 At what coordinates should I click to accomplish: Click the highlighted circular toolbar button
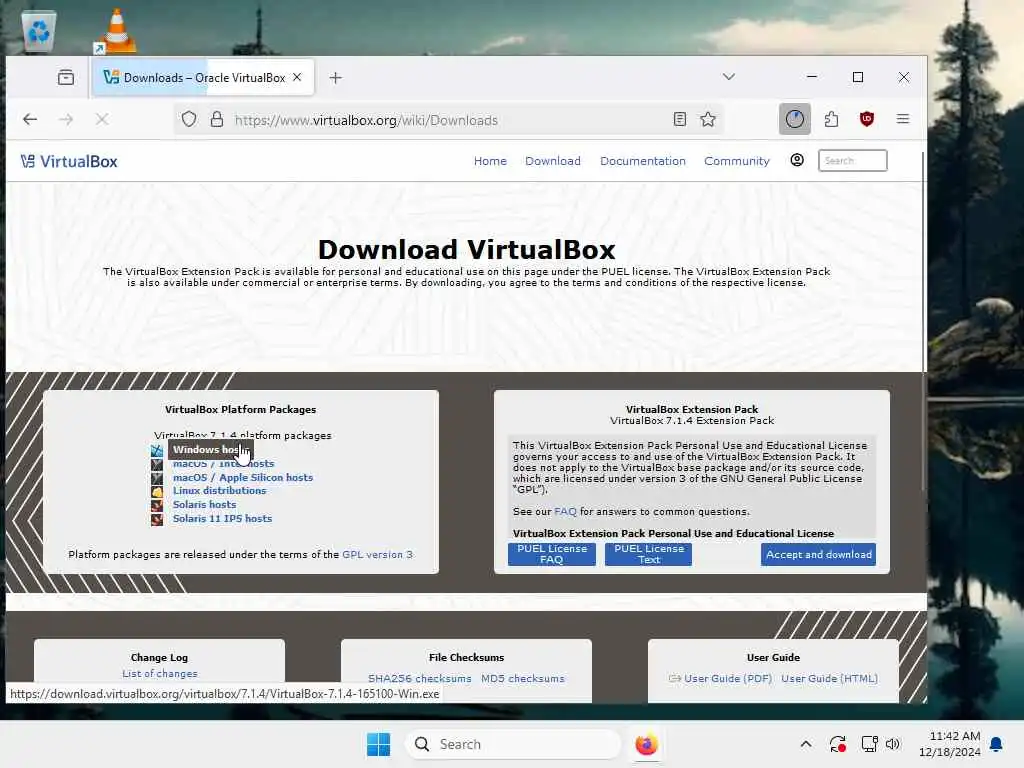click(x=795, y=119)
